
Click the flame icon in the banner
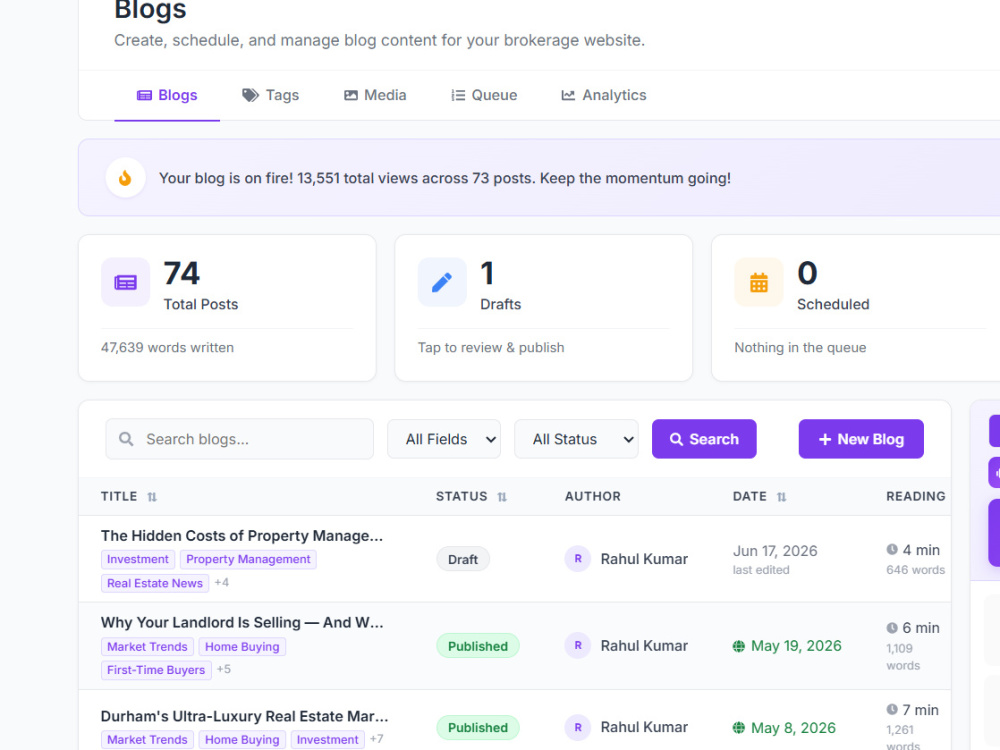[x=125, y=178]
